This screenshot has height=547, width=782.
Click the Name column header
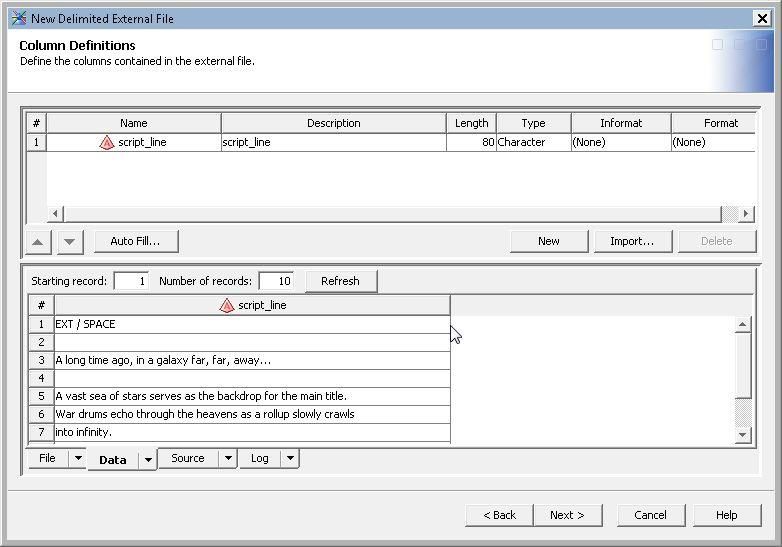[134, 123]
